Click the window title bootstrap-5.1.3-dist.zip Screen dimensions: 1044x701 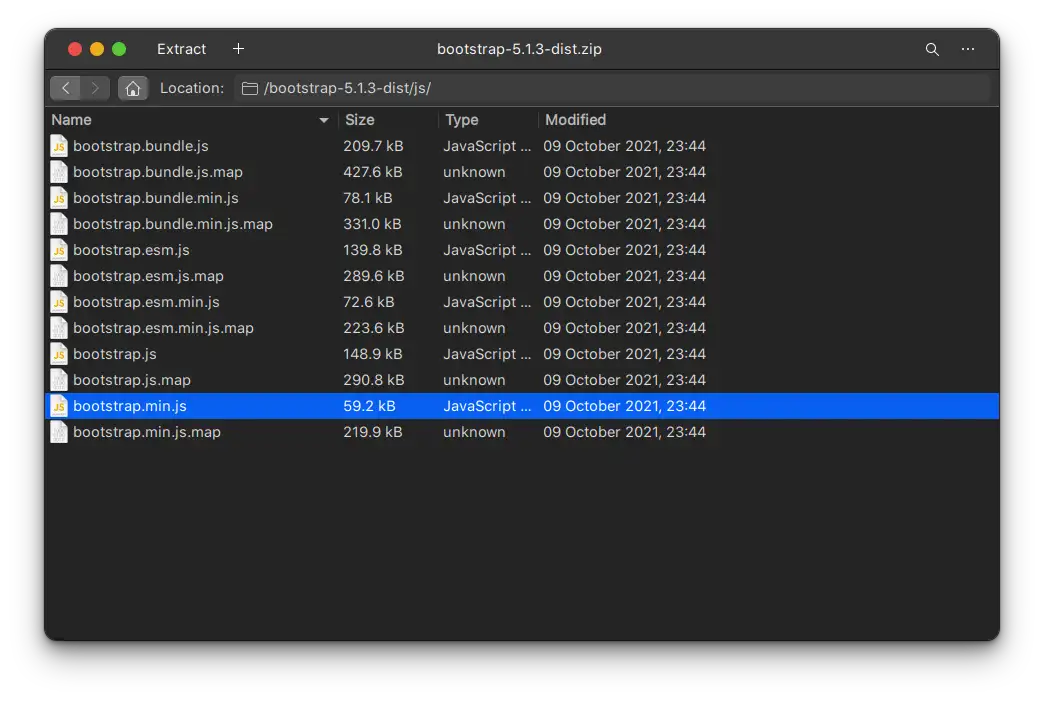pos(519,49)
